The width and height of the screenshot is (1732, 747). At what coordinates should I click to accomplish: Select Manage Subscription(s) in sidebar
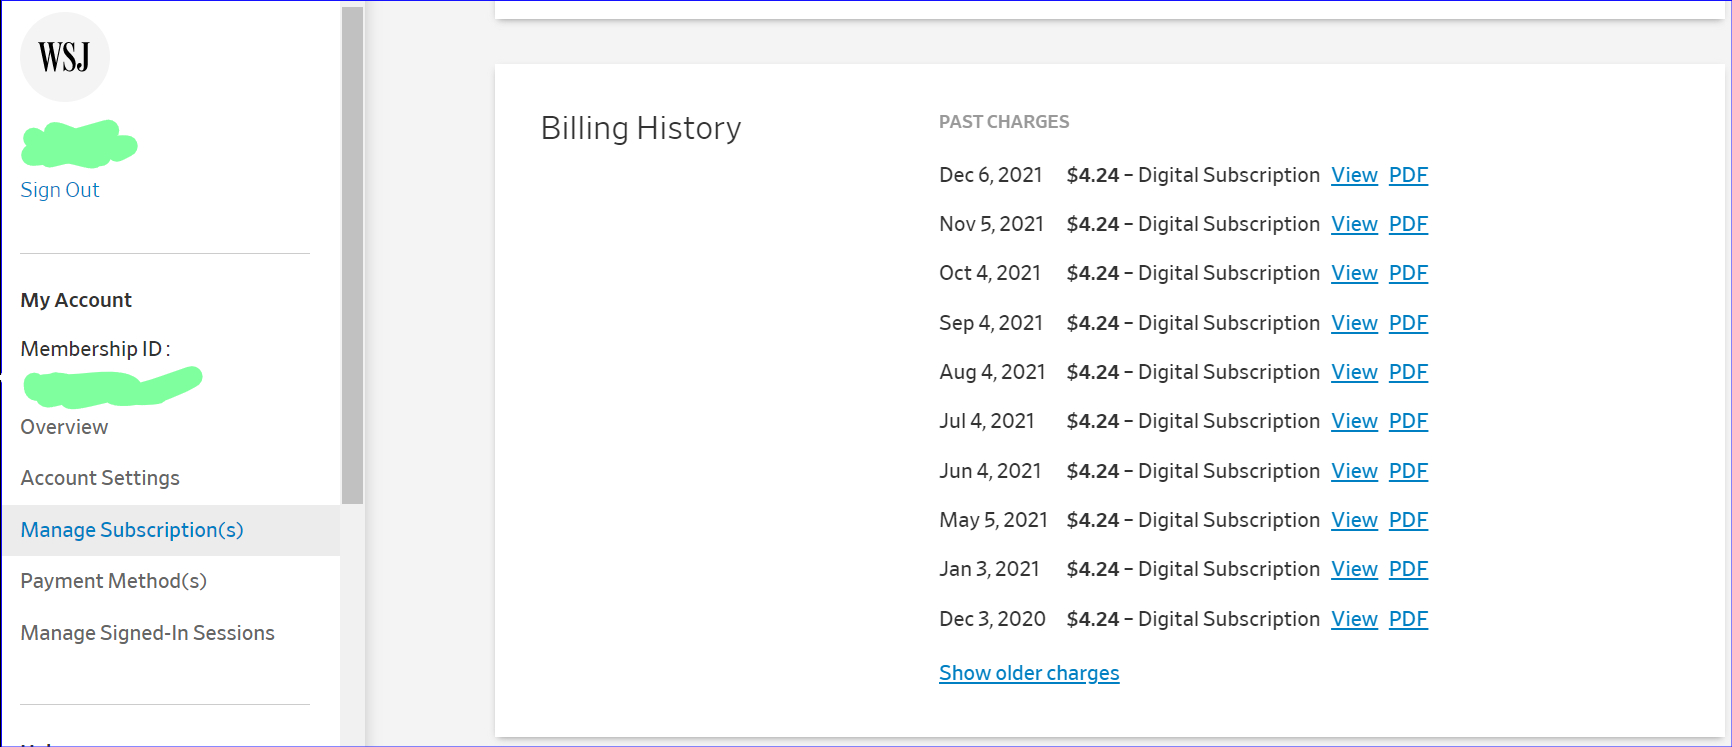132,530
